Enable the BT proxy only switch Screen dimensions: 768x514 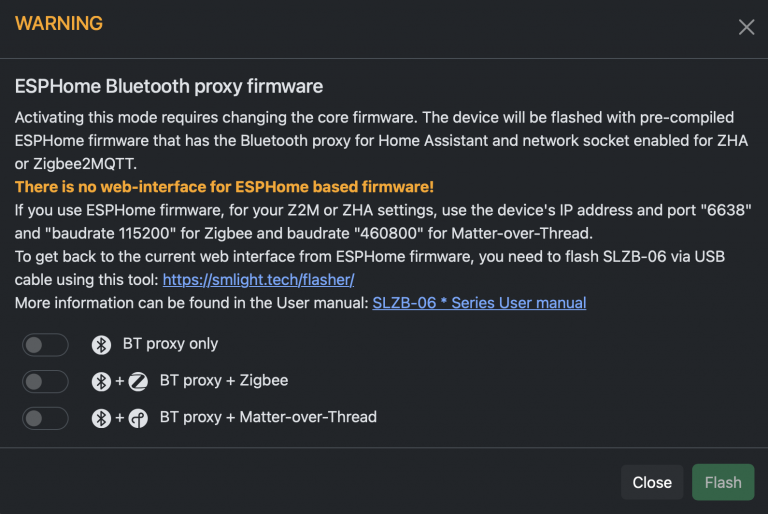click(45, 345)
